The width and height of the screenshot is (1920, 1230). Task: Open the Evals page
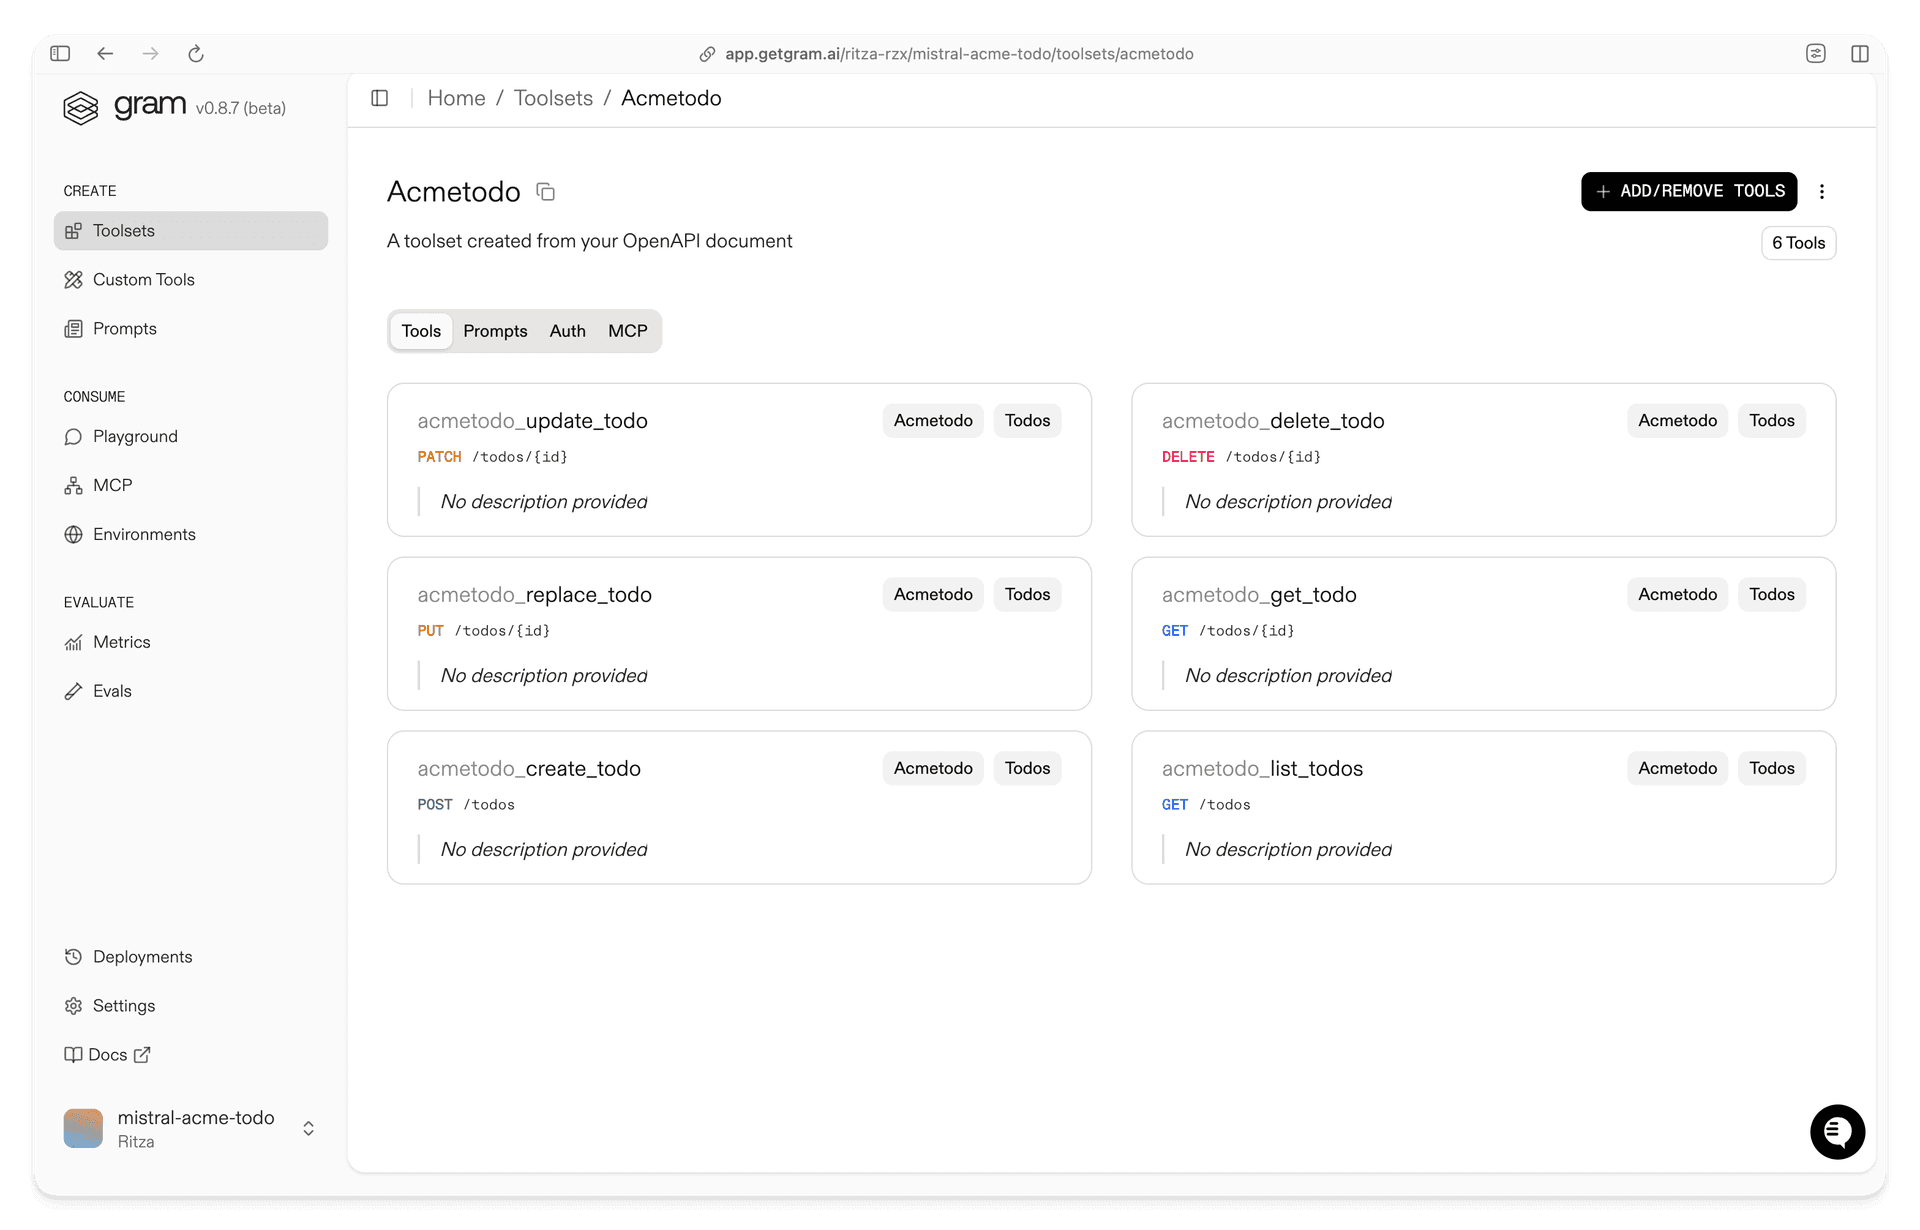pos(112,690)
